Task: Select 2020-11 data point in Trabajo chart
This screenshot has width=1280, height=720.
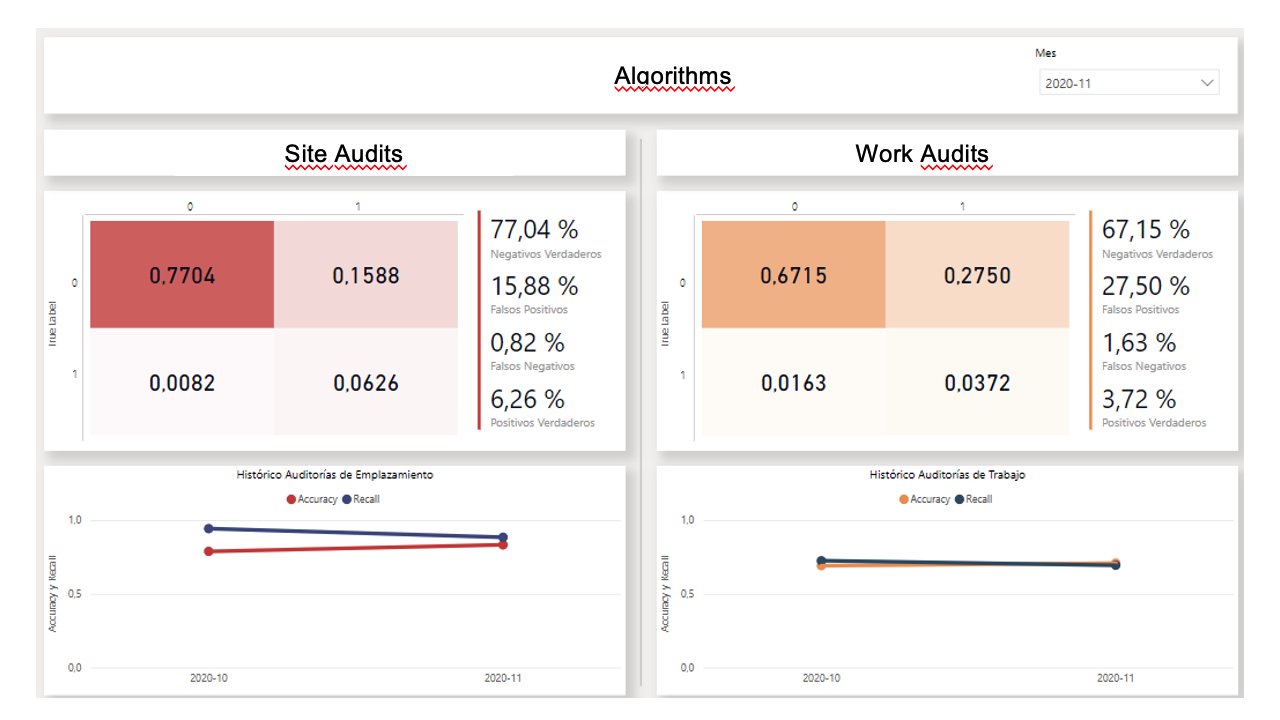Action: tap(1115, 564)
